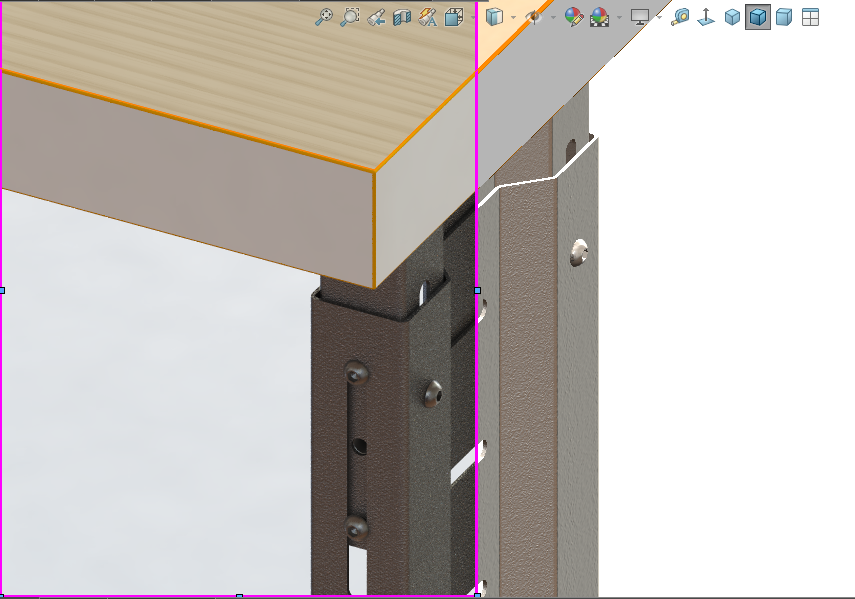Open the Apply Scene dropdown arrow
The width and height of the screenshot is (855, 599).
click(619, 17)
